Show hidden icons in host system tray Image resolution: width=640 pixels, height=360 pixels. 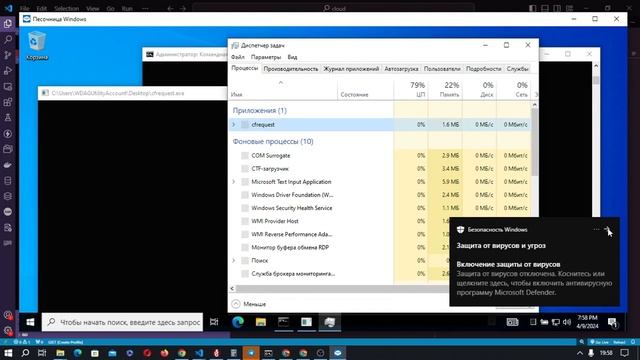(x=580, y=353)
